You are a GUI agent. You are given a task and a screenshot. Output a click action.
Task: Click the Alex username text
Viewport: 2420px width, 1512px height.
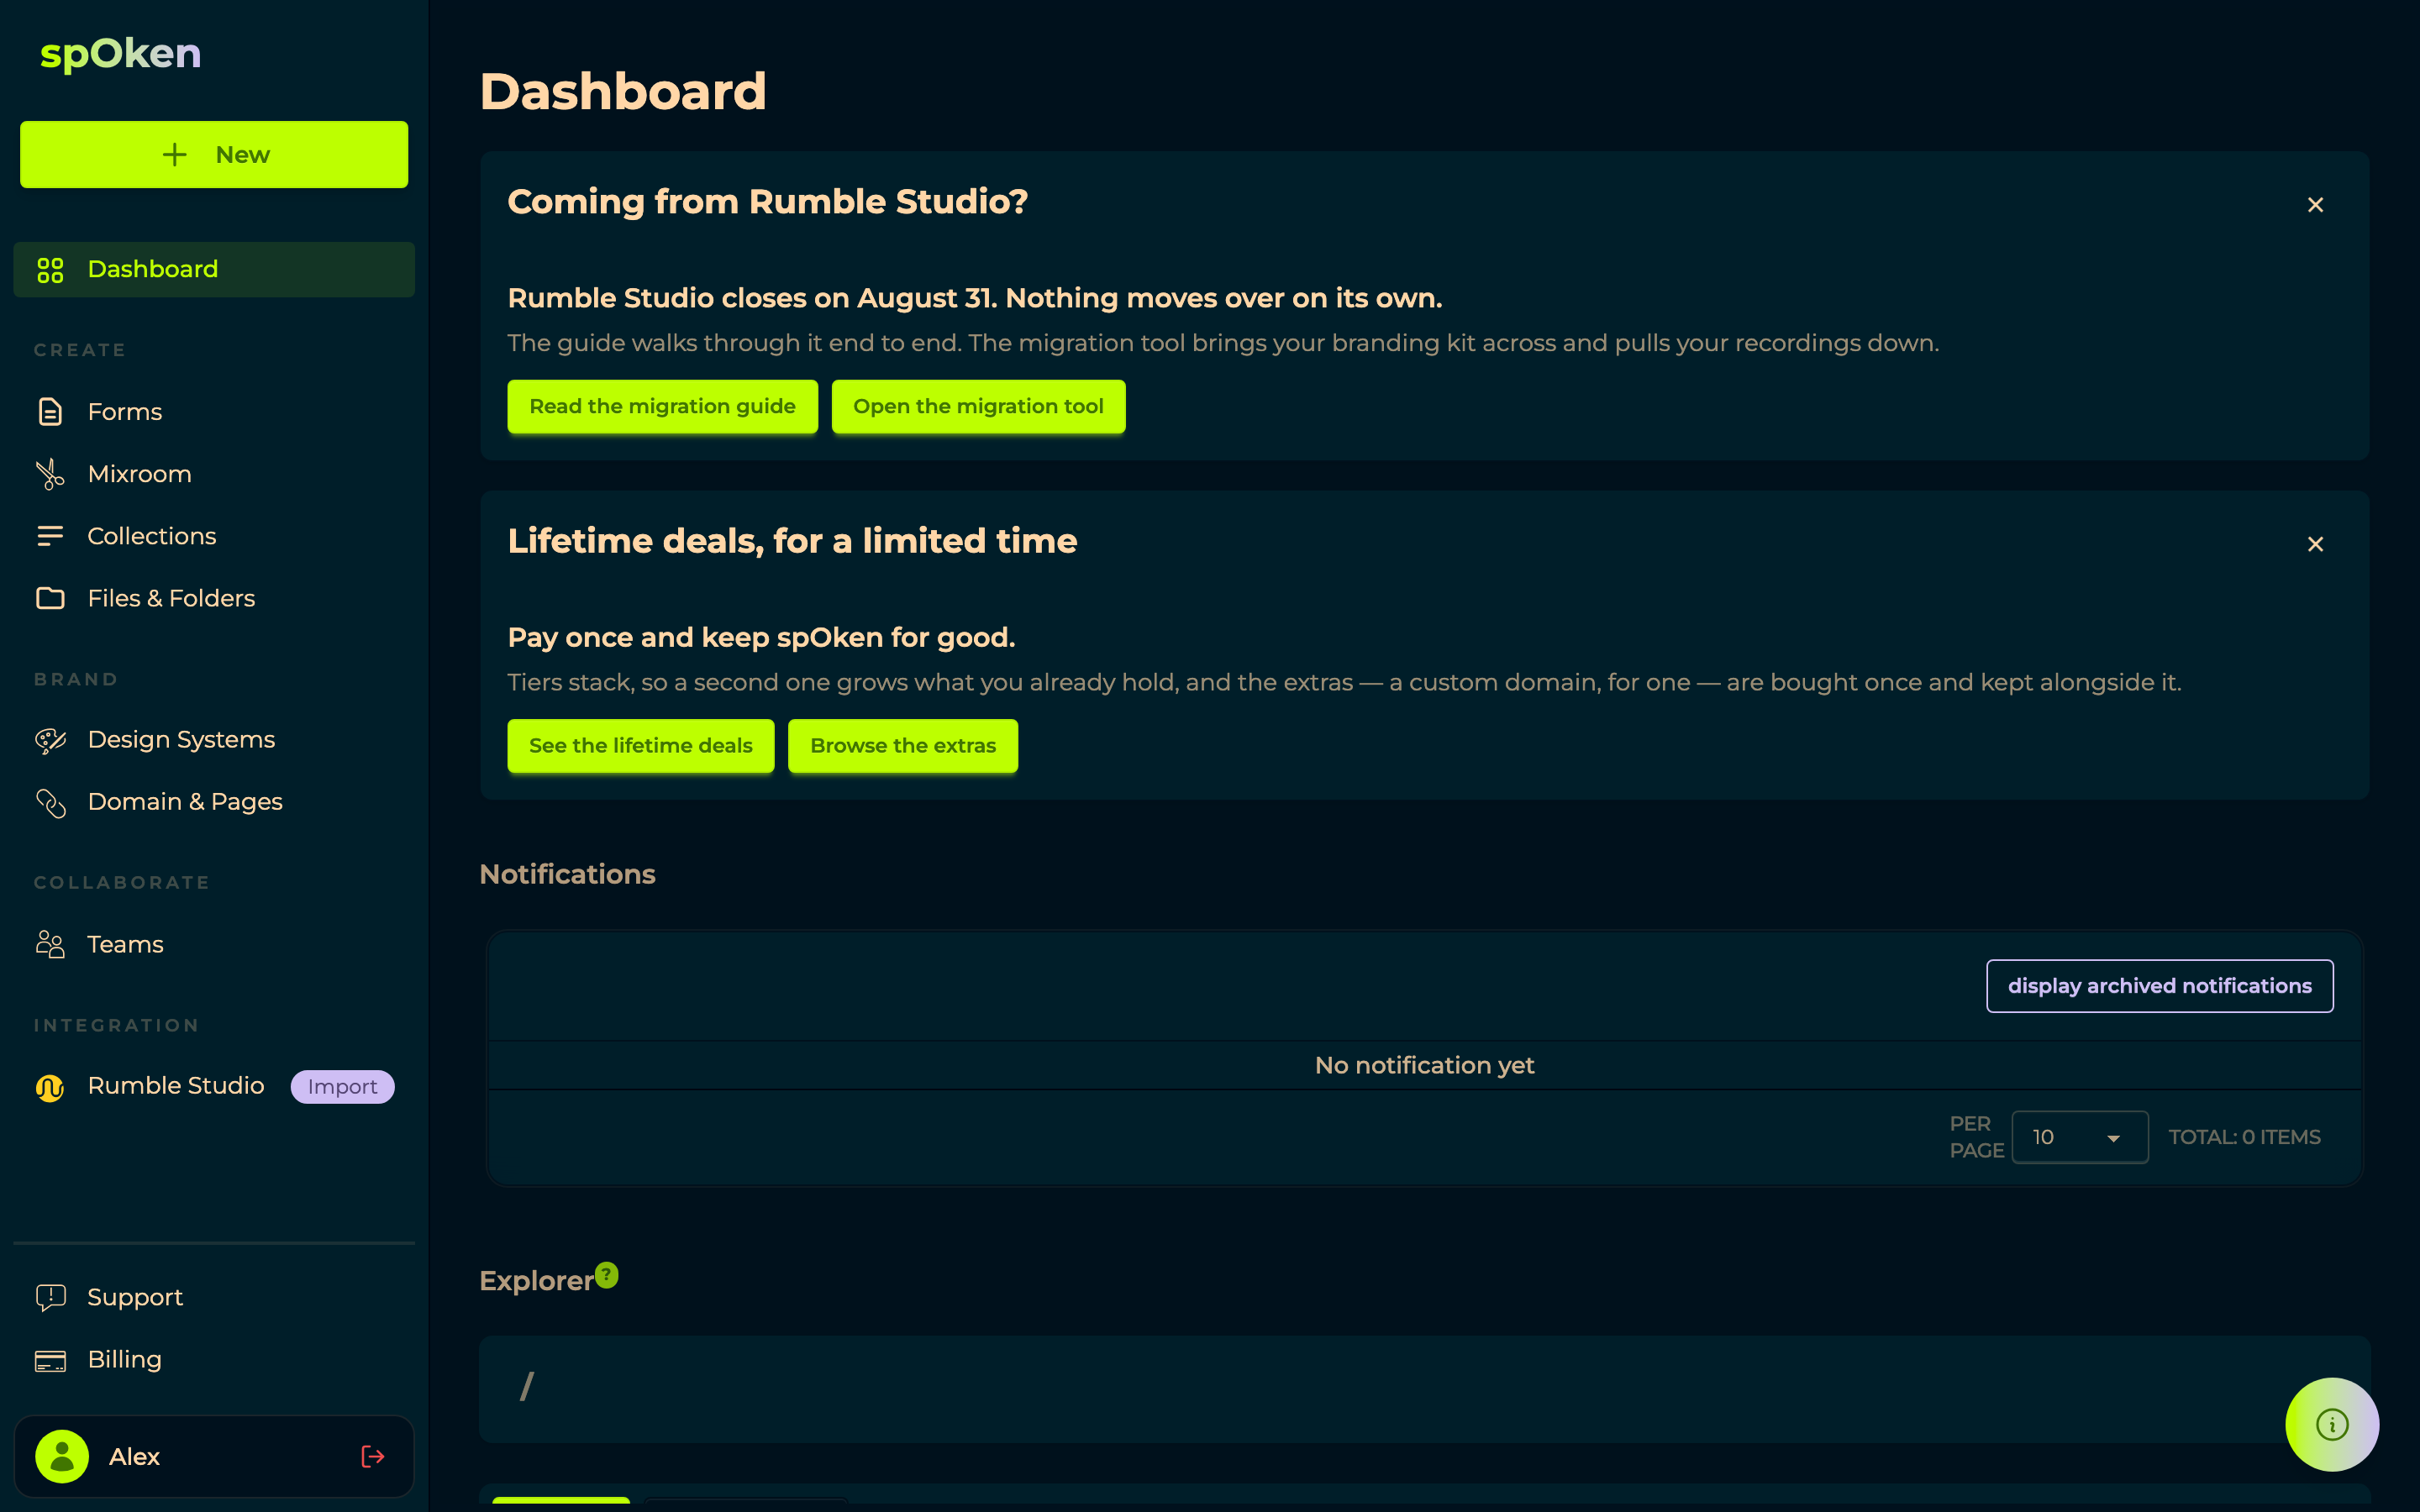click(134, 1457)
